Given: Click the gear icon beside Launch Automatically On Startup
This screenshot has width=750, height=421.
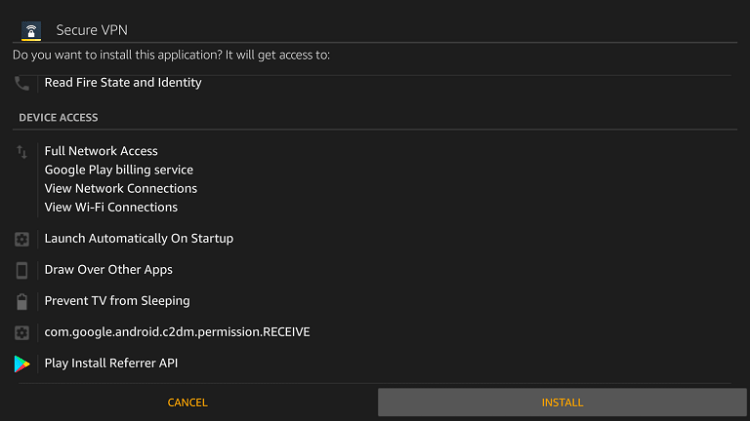Looking at the screenshot, I should point(22,239).
